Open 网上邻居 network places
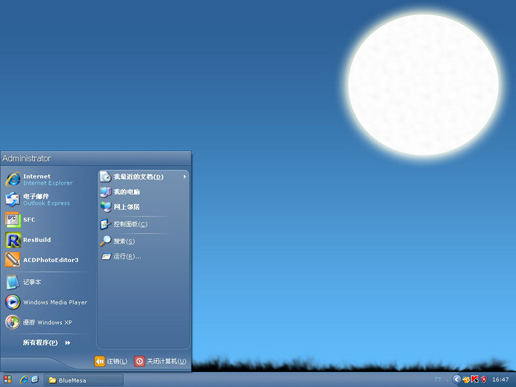 pos(144,207)
